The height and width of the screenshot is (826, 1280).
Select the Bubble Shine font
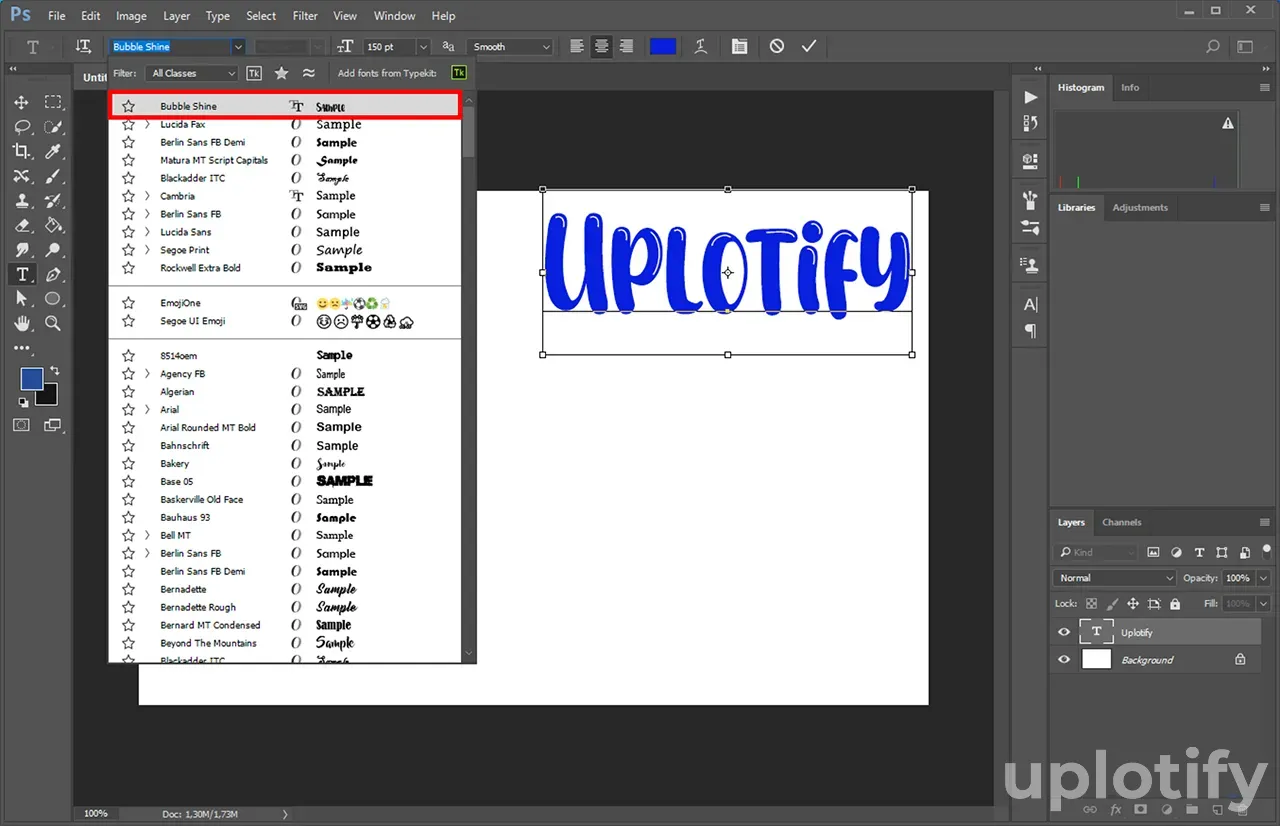284,106
